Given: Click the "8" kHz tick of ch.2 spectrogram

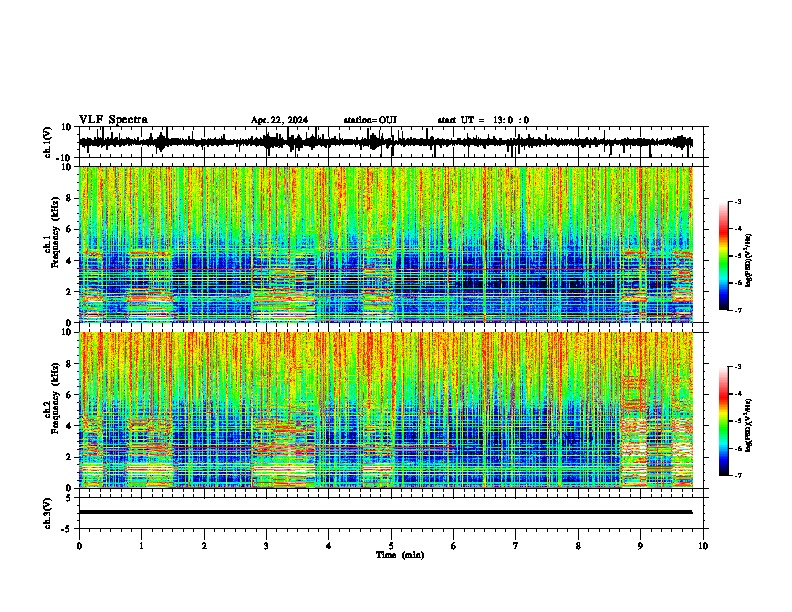Looking at the screenshot, I should pos(69,364).
